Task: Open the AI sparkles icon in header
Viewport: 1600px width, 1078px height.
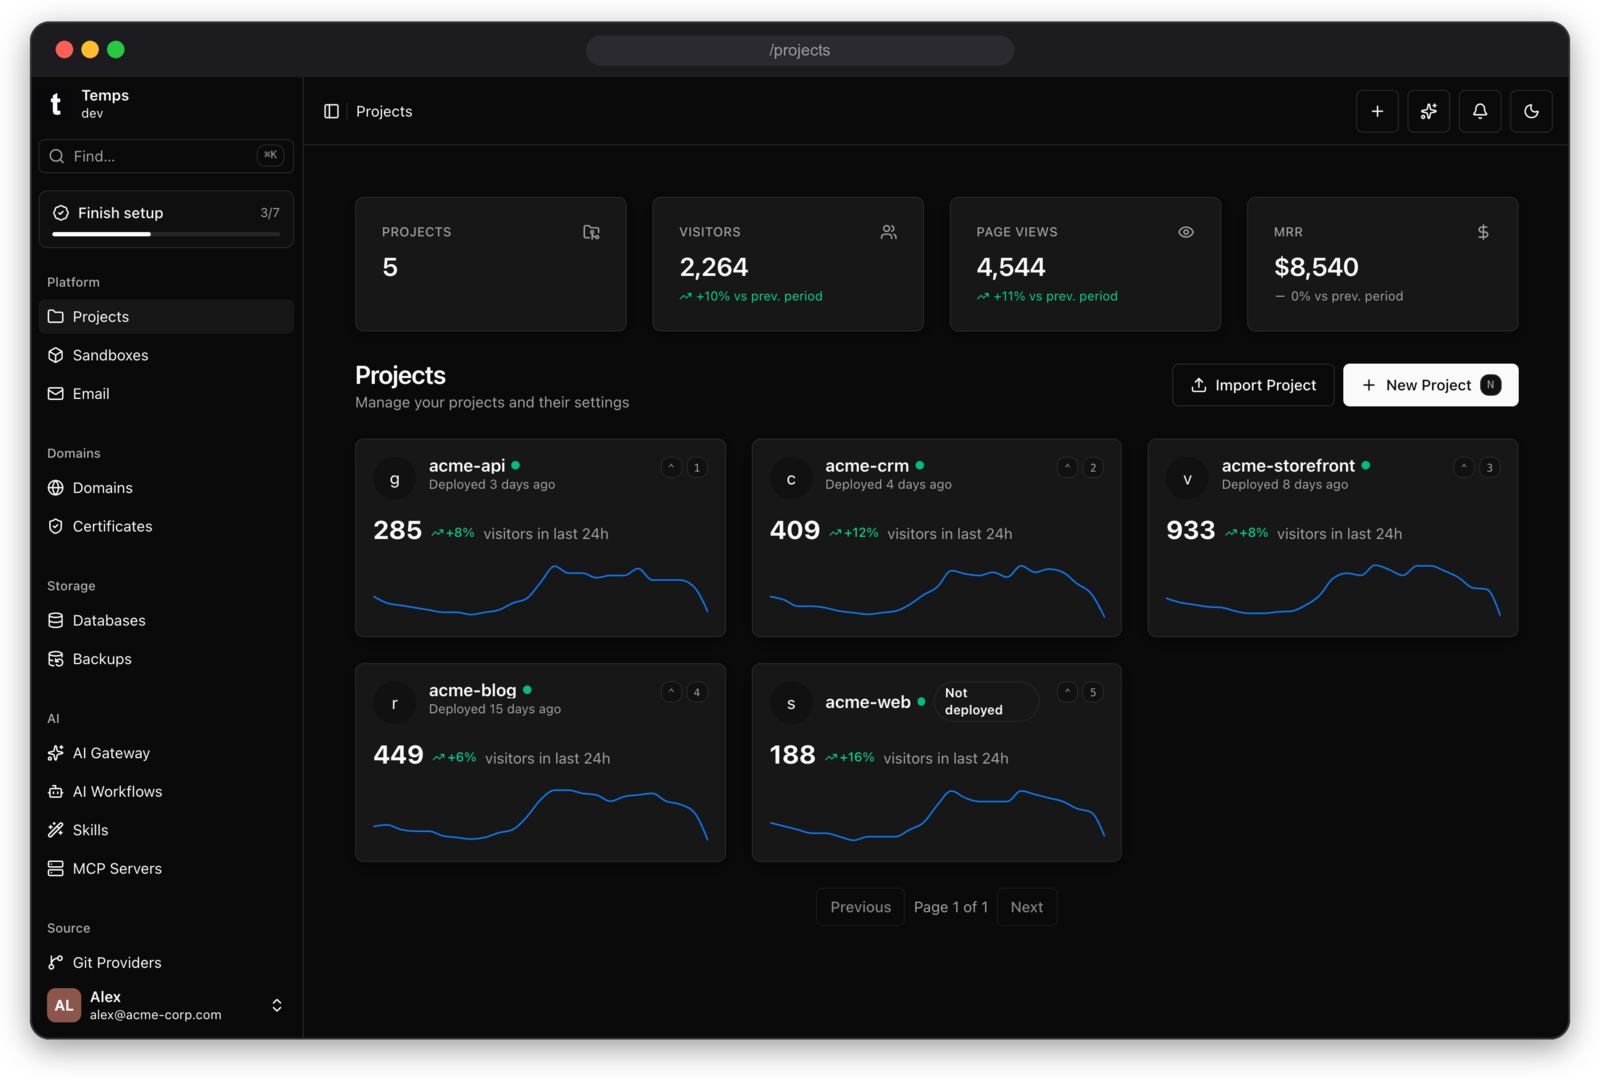Action: click(x=1428, y=111)
